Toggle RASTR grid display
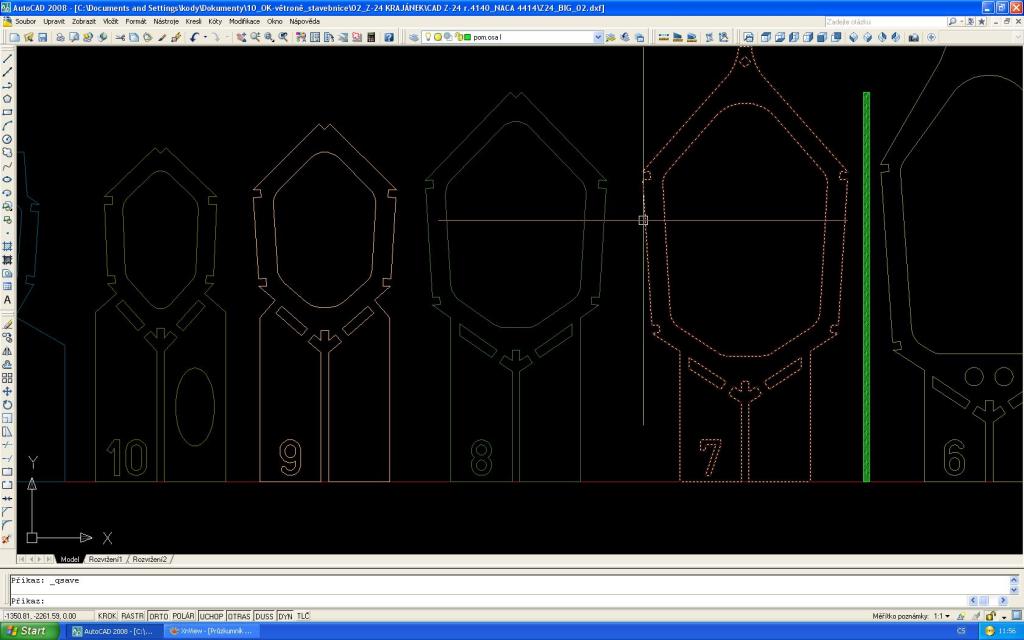The width and height of the screenshot is (1024, 640). coord(133,616)
